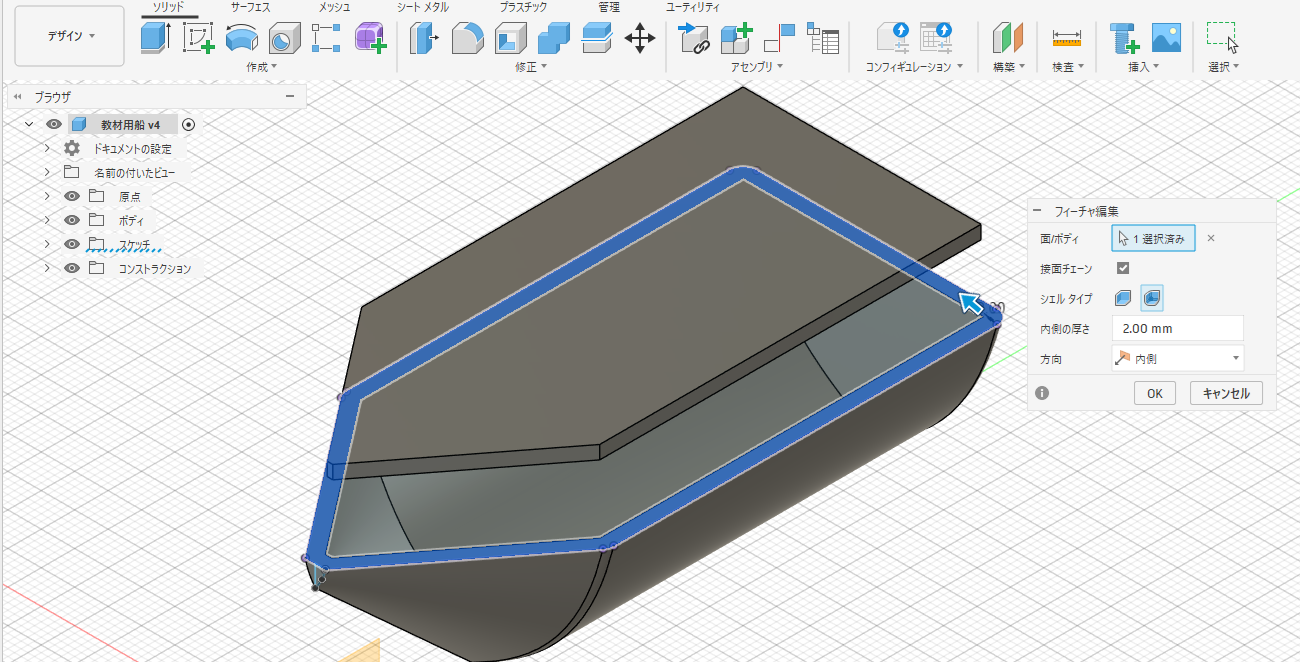Choose the Hole tool icon
1300x662 pixels.
coord(285,38)
